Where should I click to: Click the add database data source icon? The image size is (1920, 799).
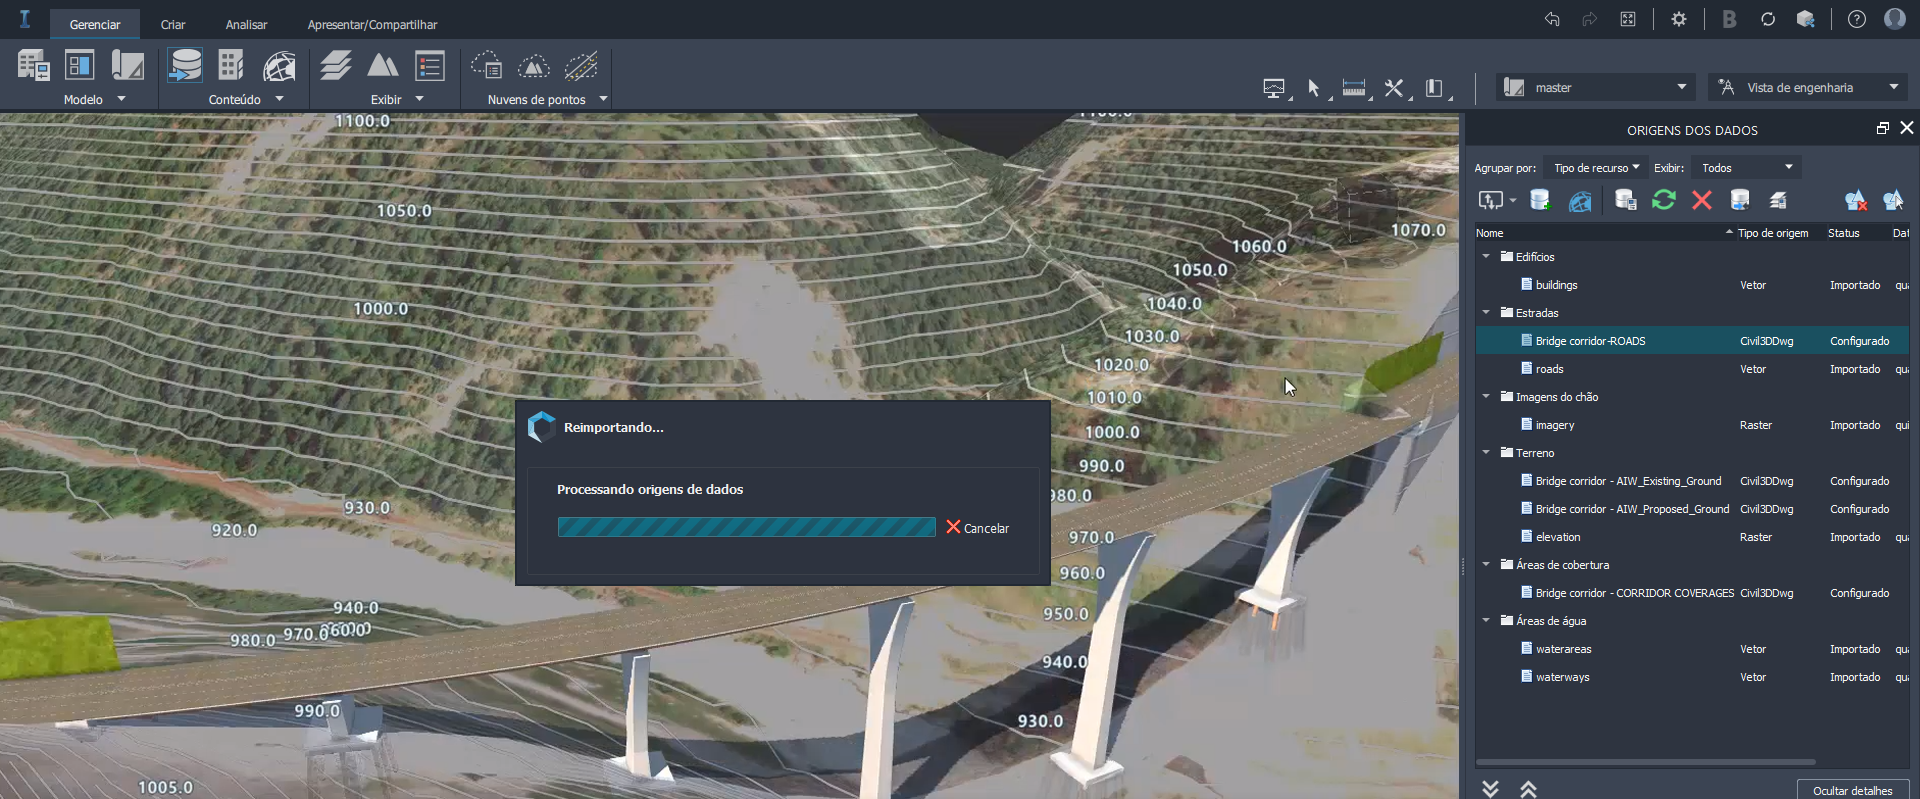(1541, 201)
